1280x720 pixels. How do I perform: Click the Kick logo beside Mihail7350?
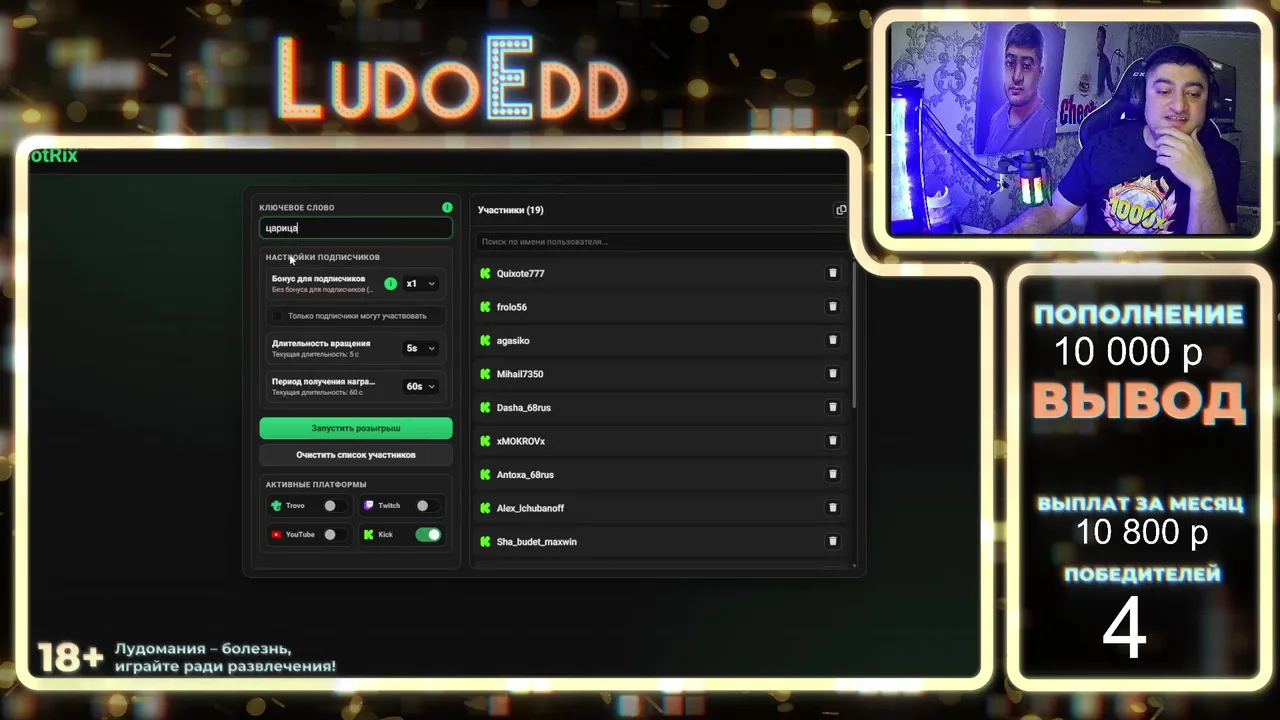point(485,374)
